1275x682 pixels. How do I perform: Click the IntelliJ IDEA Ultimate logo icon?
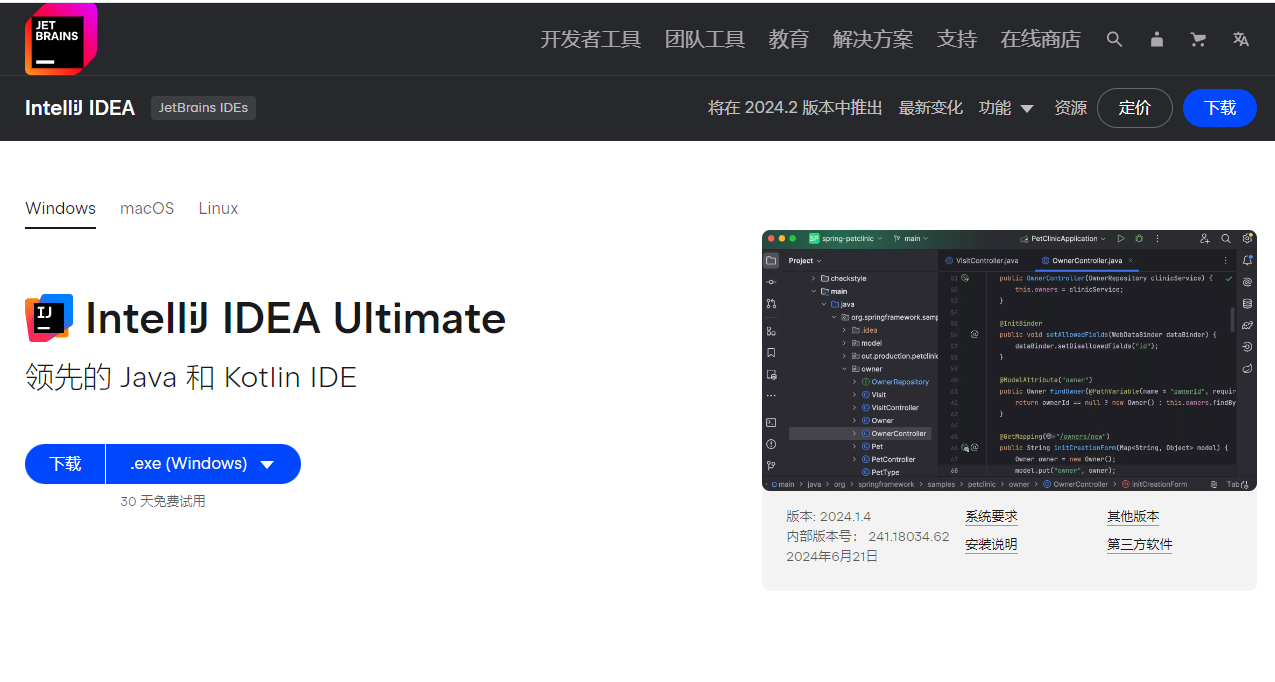pos(49,318)
